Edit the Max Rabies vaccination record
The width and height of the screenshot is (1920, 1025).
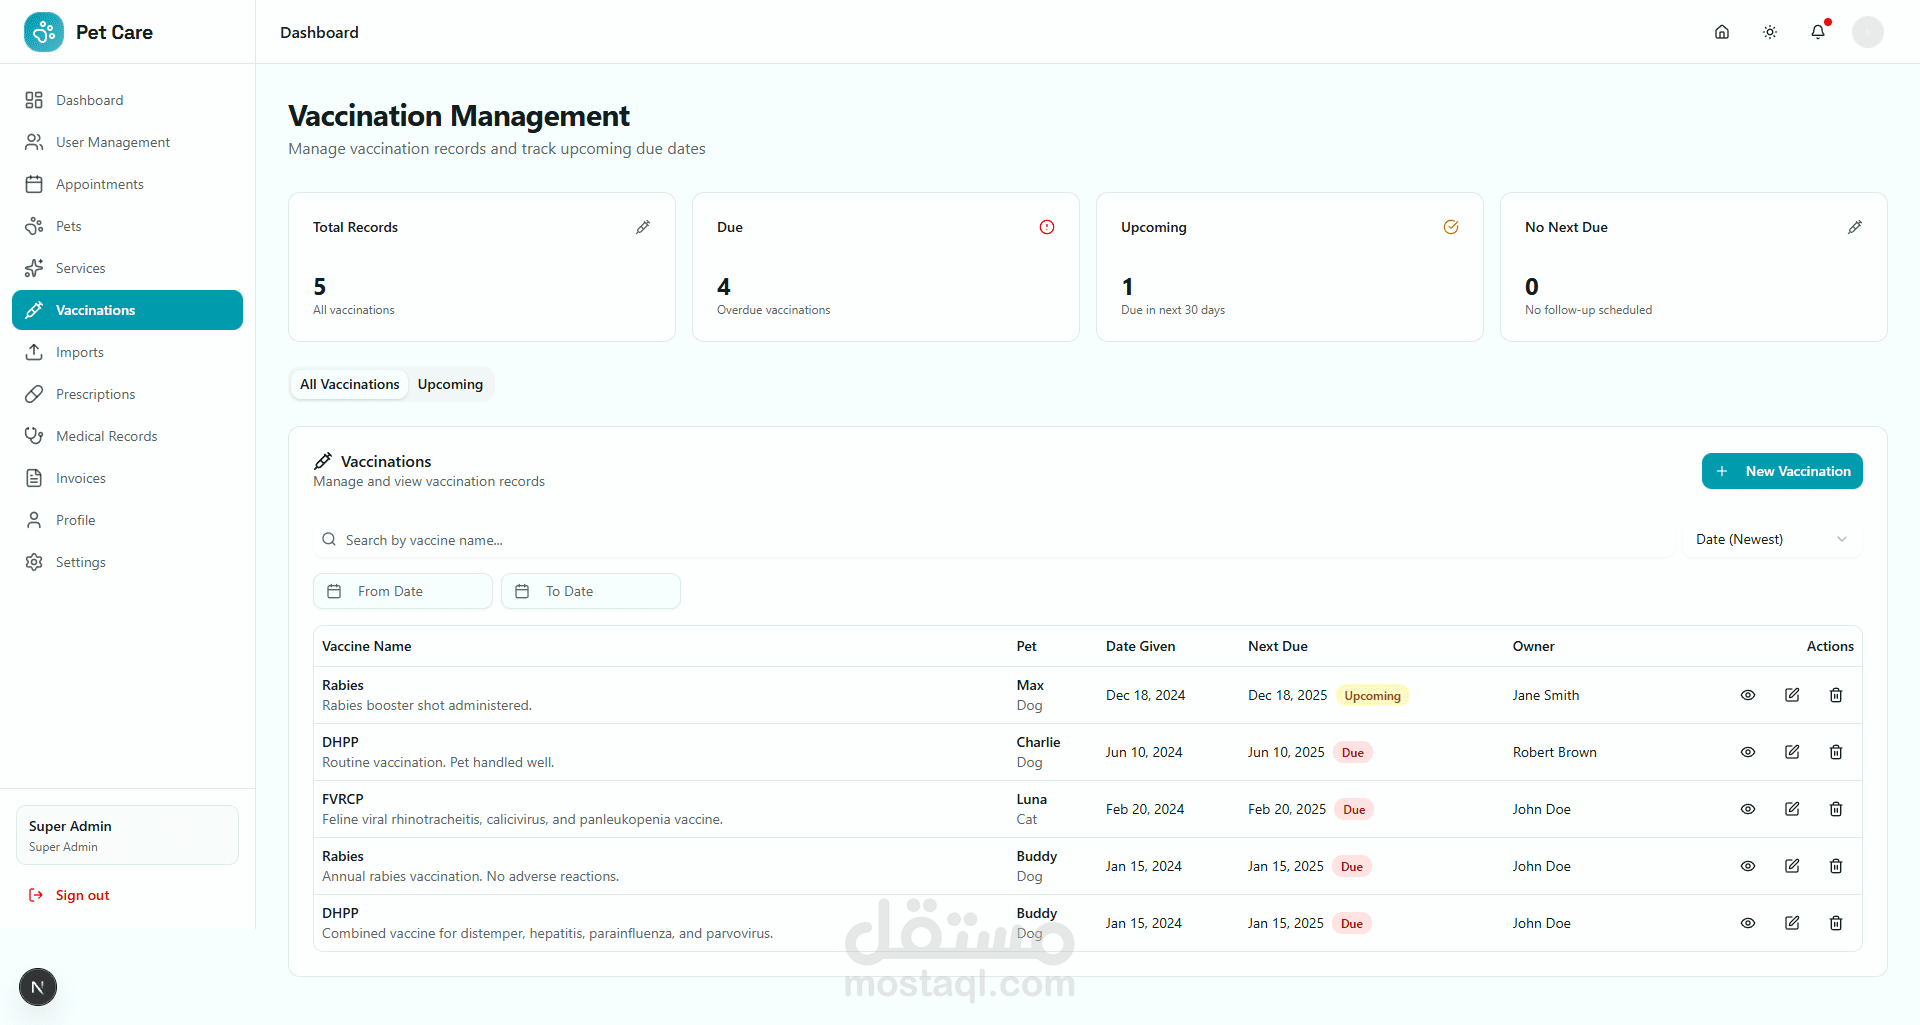coord(1792,695)
